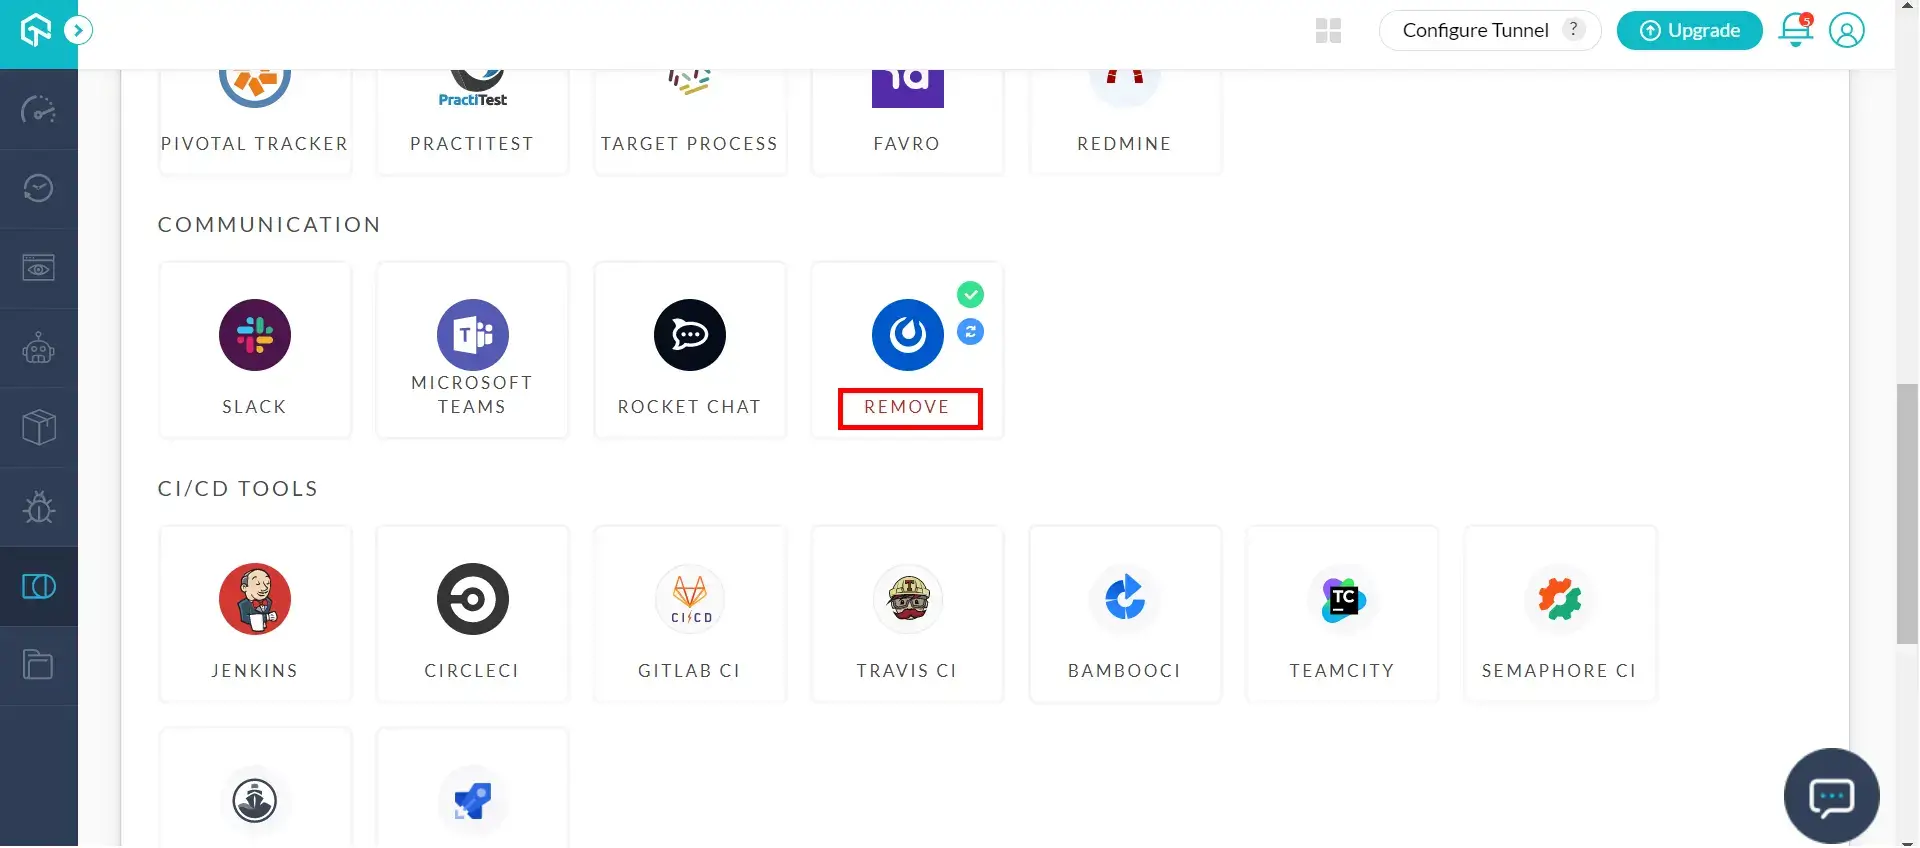Click the Slack integration icon
The width and height of the screenshot is (1920, 848).
click(x=255, y=335)
